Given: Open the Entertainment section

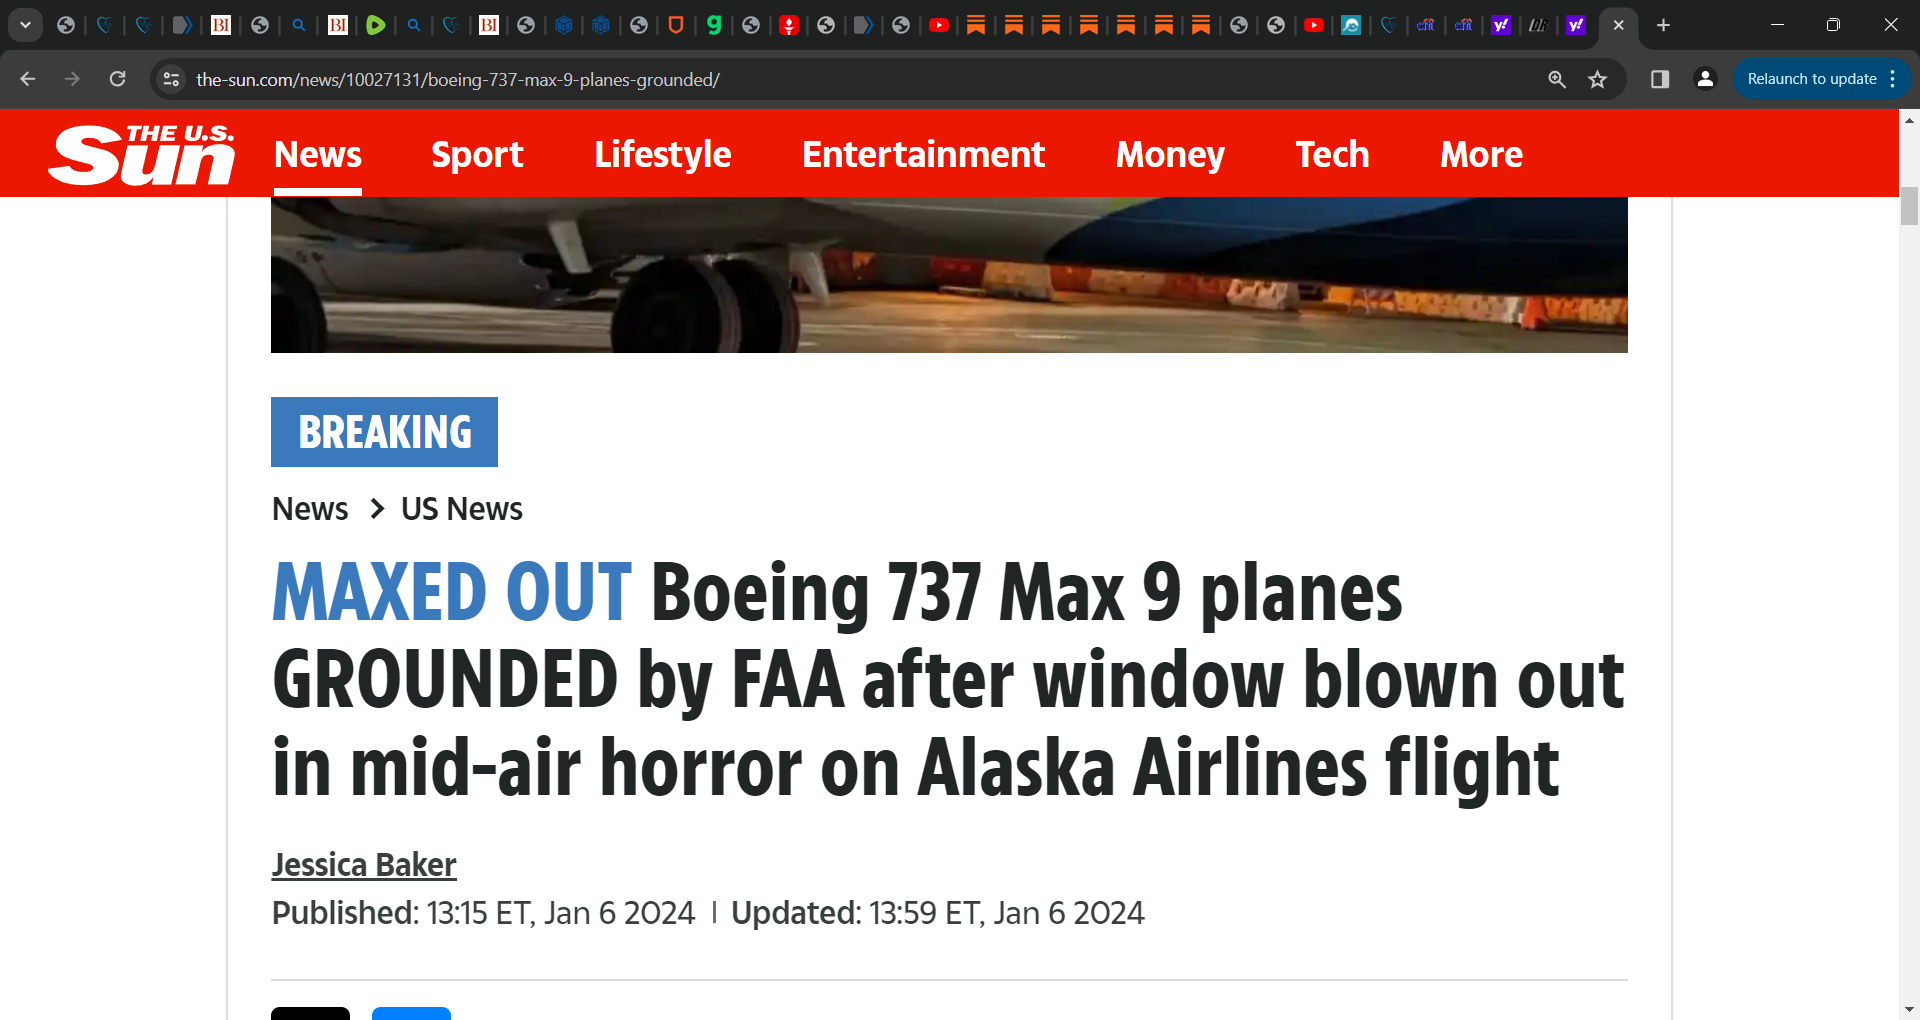Looking at the screenshot, I should click(x=923, y=154).
